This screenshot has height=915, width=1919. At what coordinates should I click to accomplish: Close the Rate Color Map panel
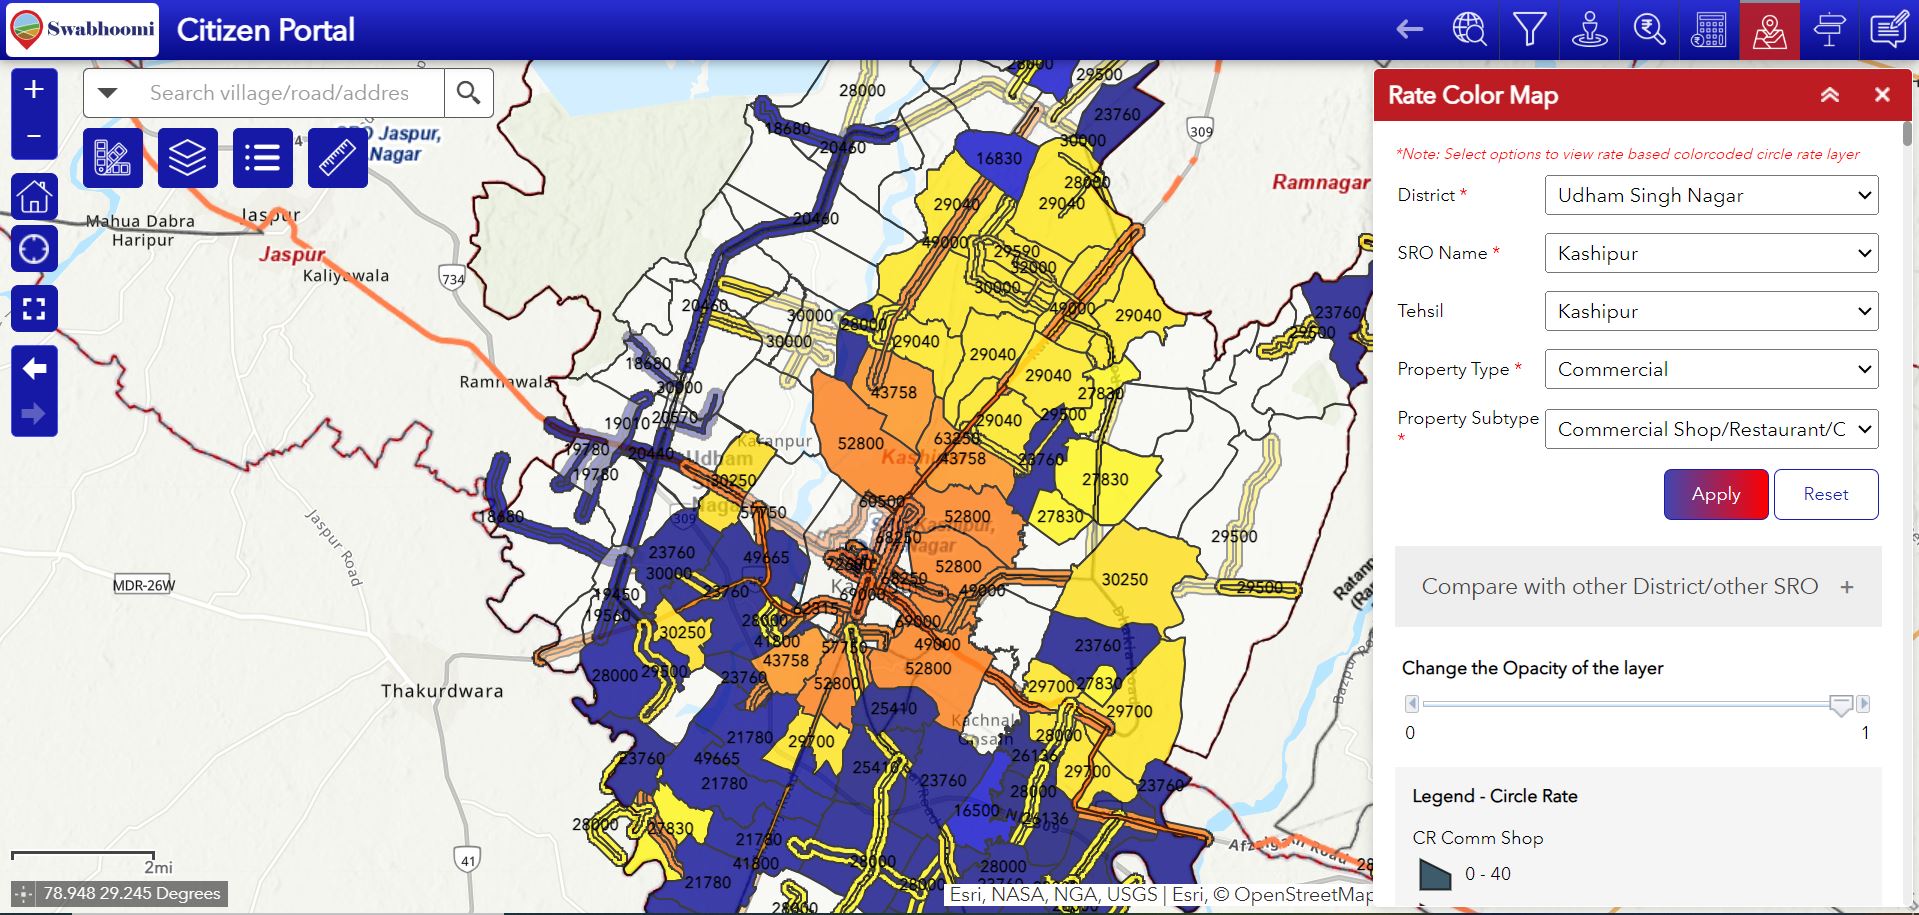pos(1882,95)
